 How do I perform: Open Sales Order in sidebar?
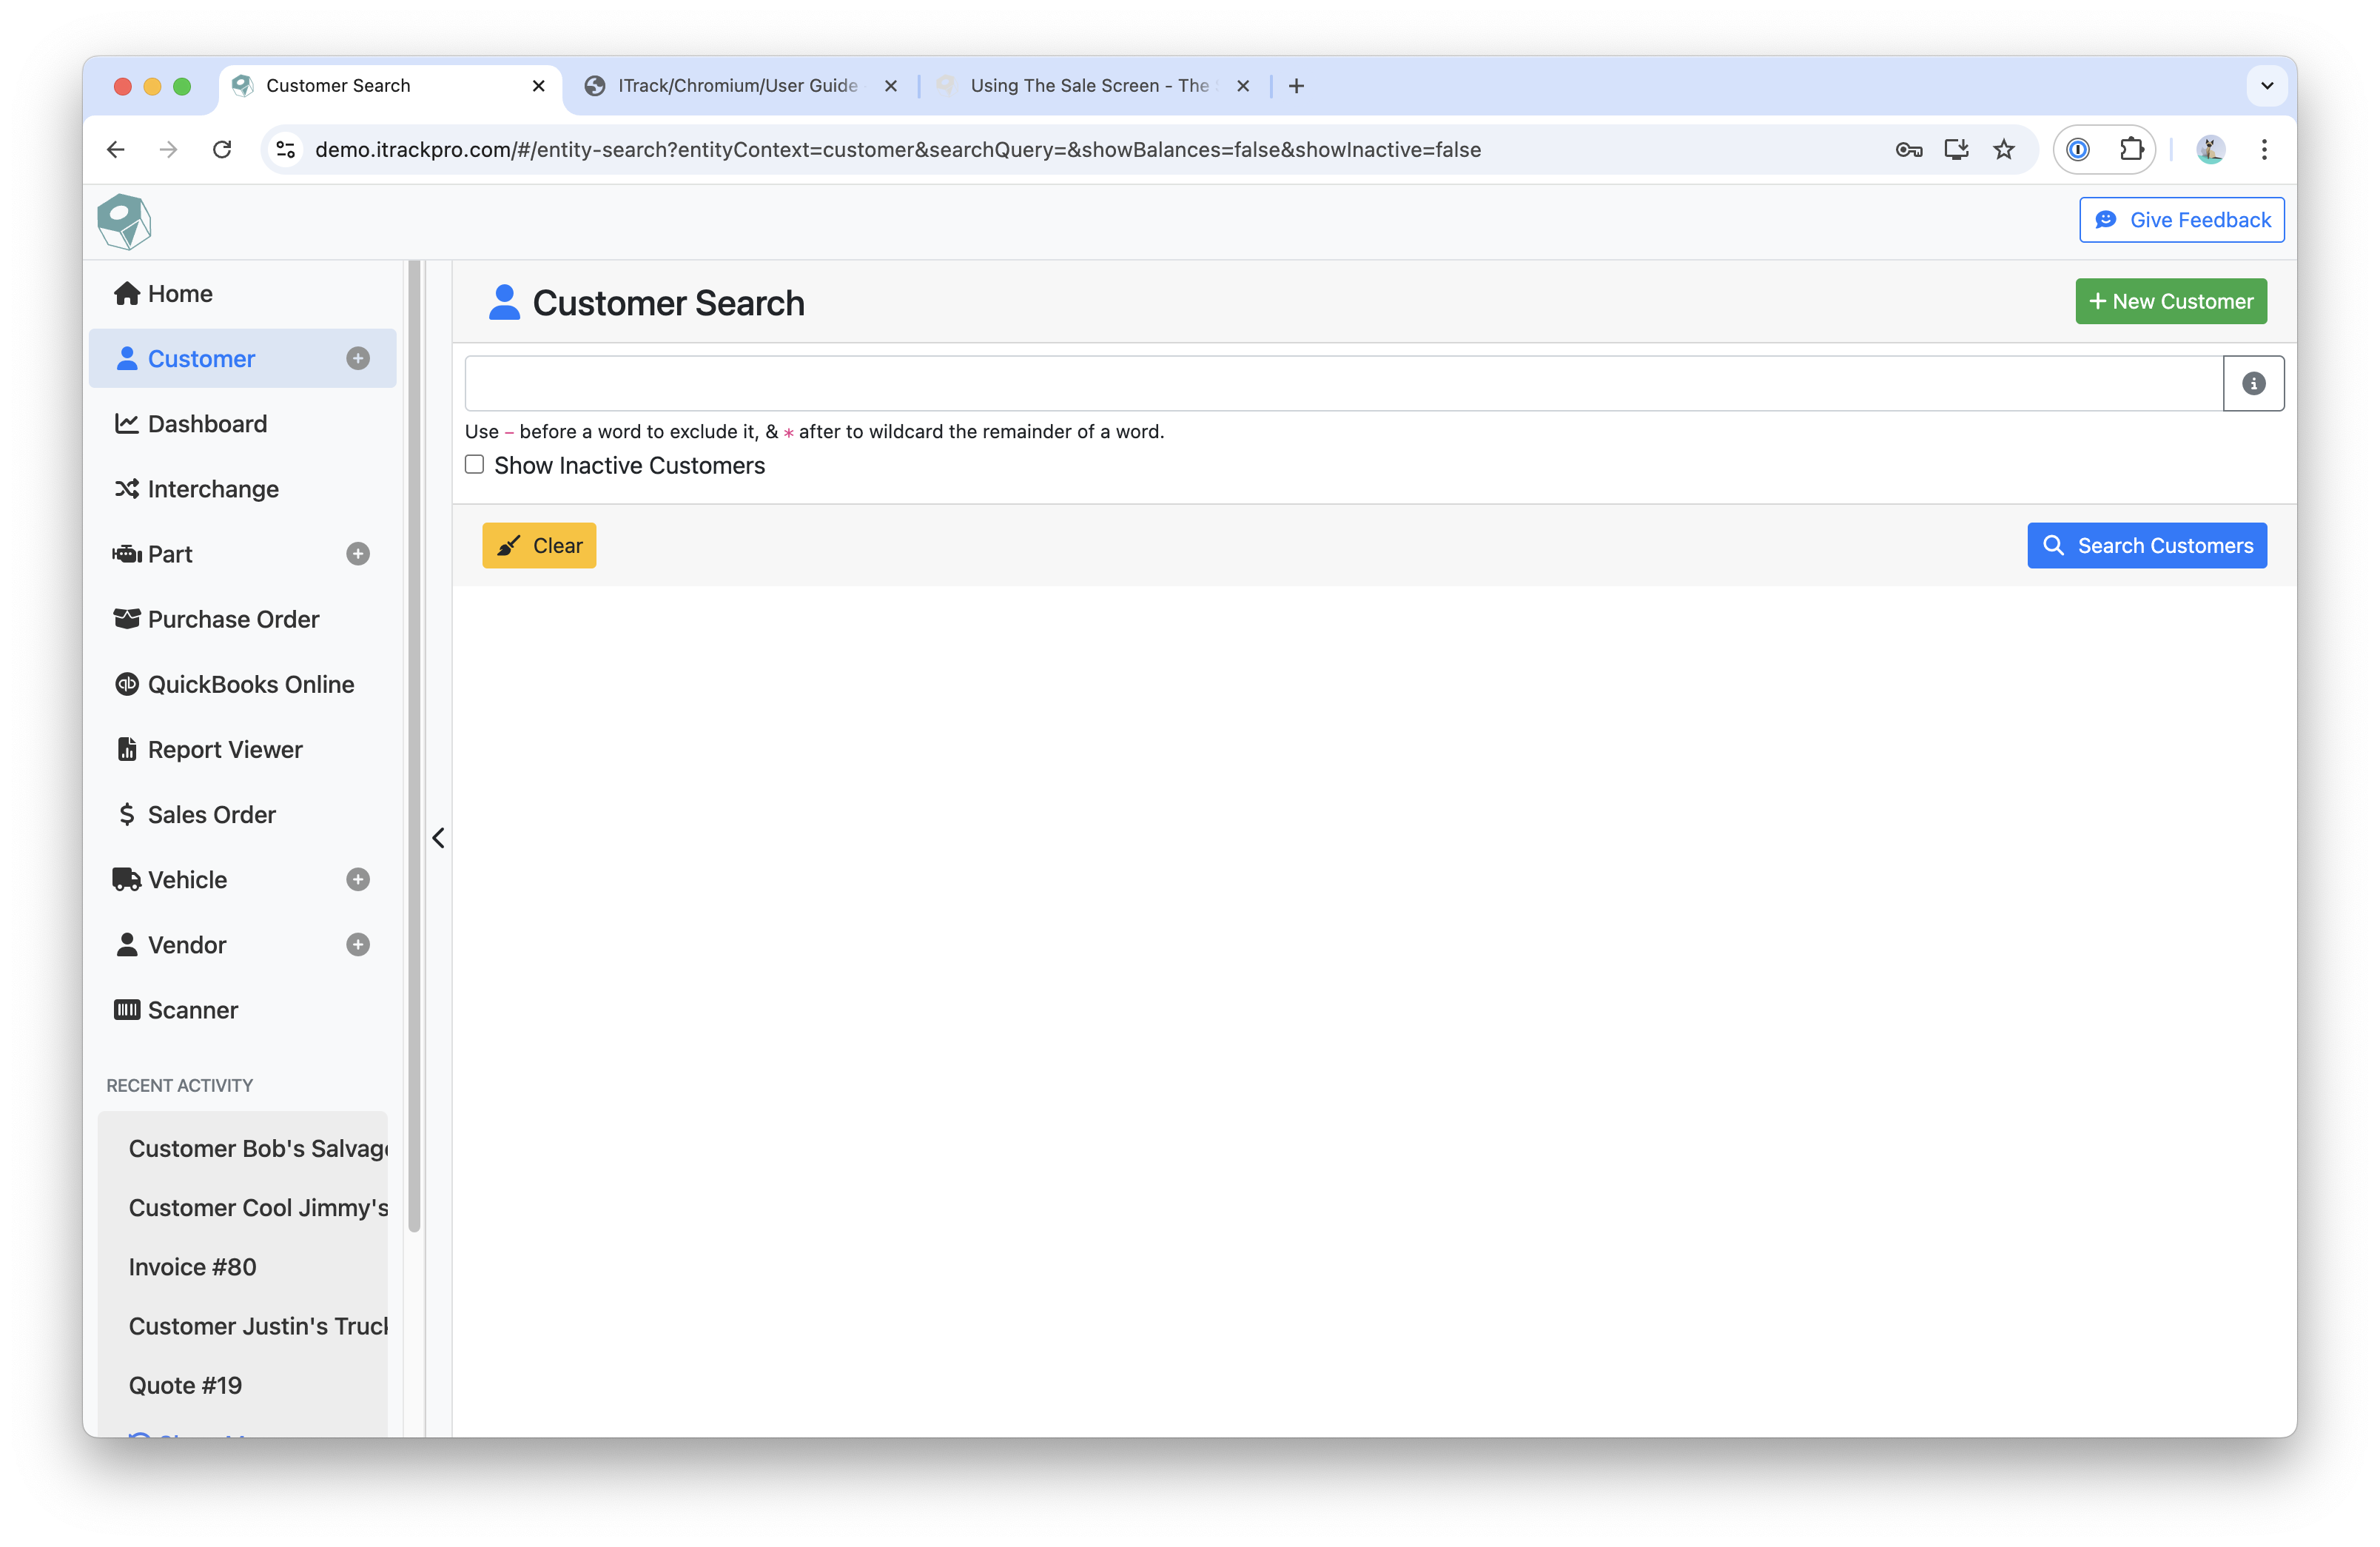[211, 815]
